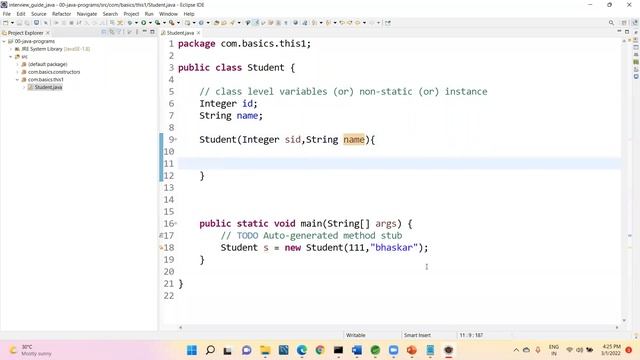Open the Refactor menu

point(62,14)
